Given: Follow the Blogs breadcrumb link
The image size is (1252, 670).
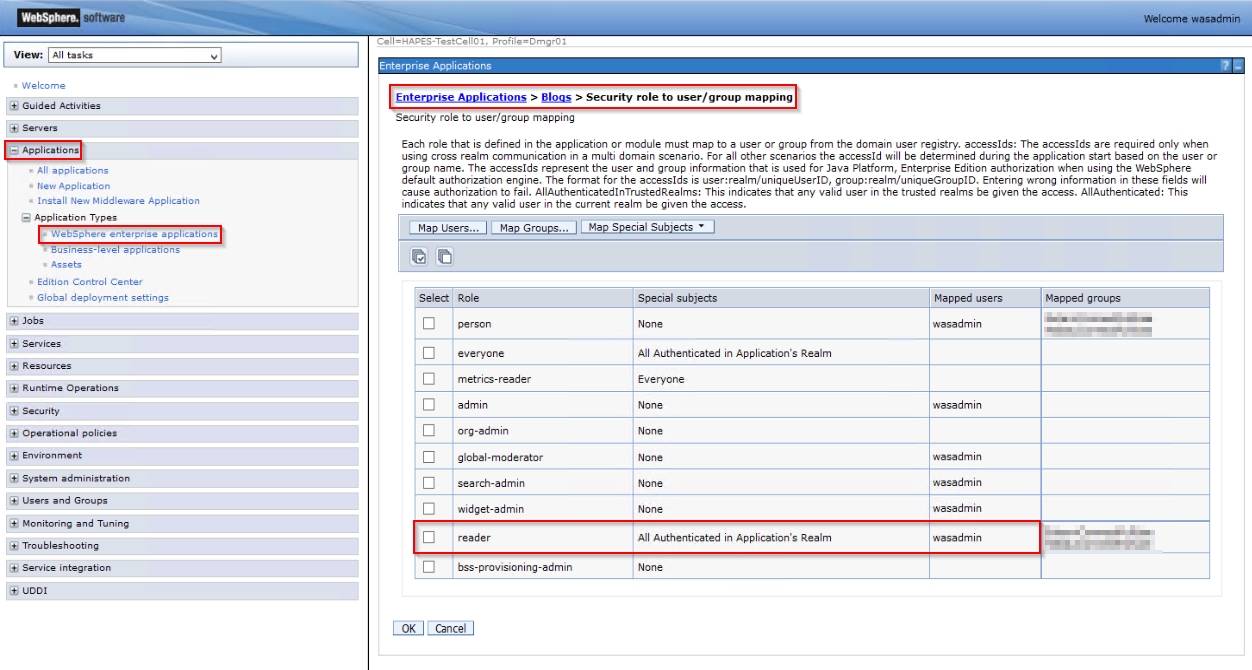Looking at the screenshot, I should [x=556, y=97].
